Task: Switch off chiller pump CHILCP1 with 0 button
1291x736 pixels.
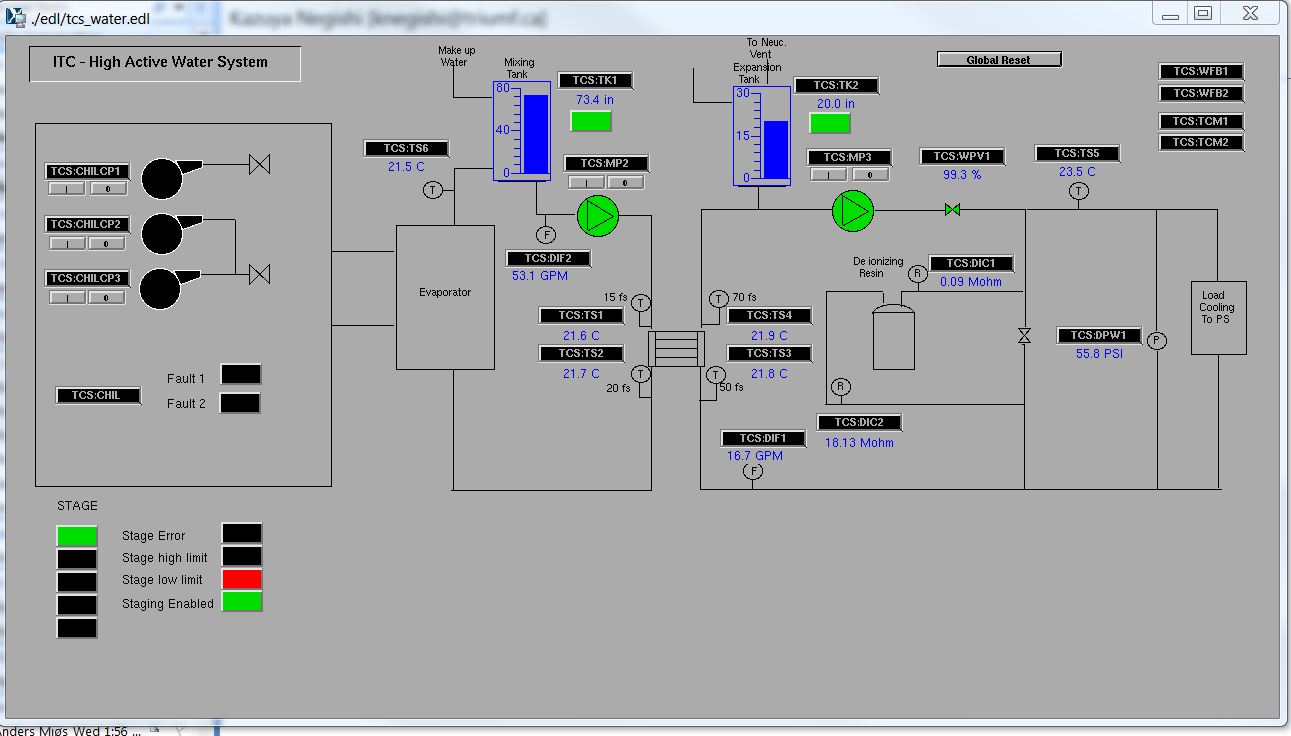Action: 107,188
